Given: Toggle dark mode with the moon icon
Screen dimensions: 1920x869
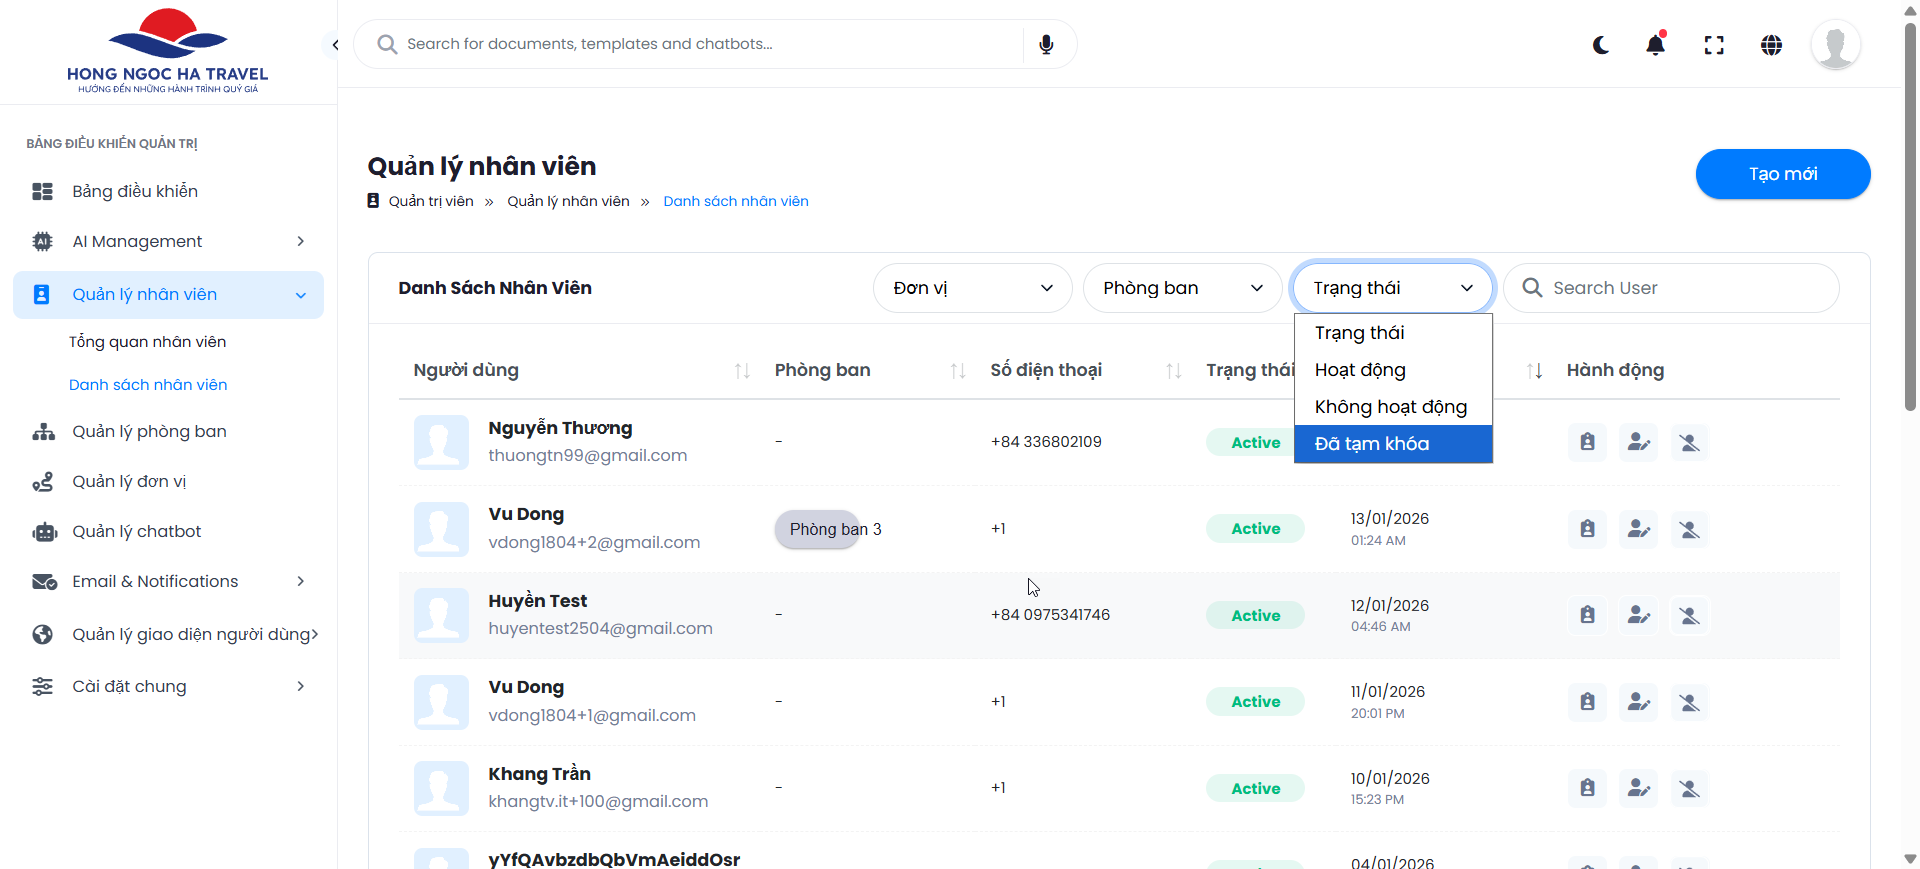Looking at the screenshot, I should point(1601,45).
